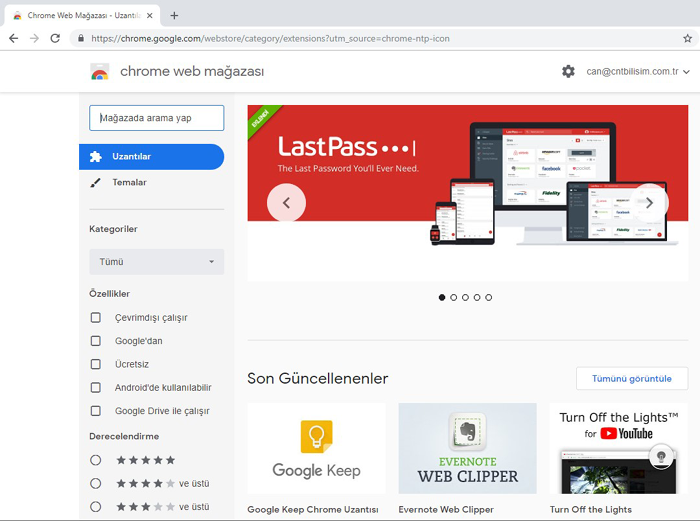Open a new tab with the plus icon
Image resolution: width=700 pixels, height=521 pixels.
(x=174, y=16)
